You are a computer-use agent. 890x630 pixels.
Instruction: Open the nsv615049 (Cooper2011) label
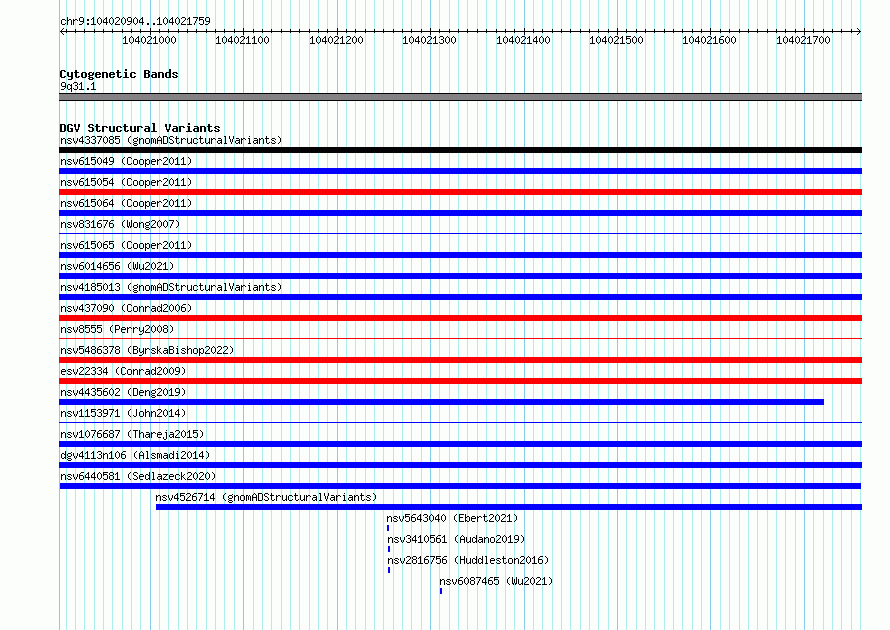[x=126, y=161]
